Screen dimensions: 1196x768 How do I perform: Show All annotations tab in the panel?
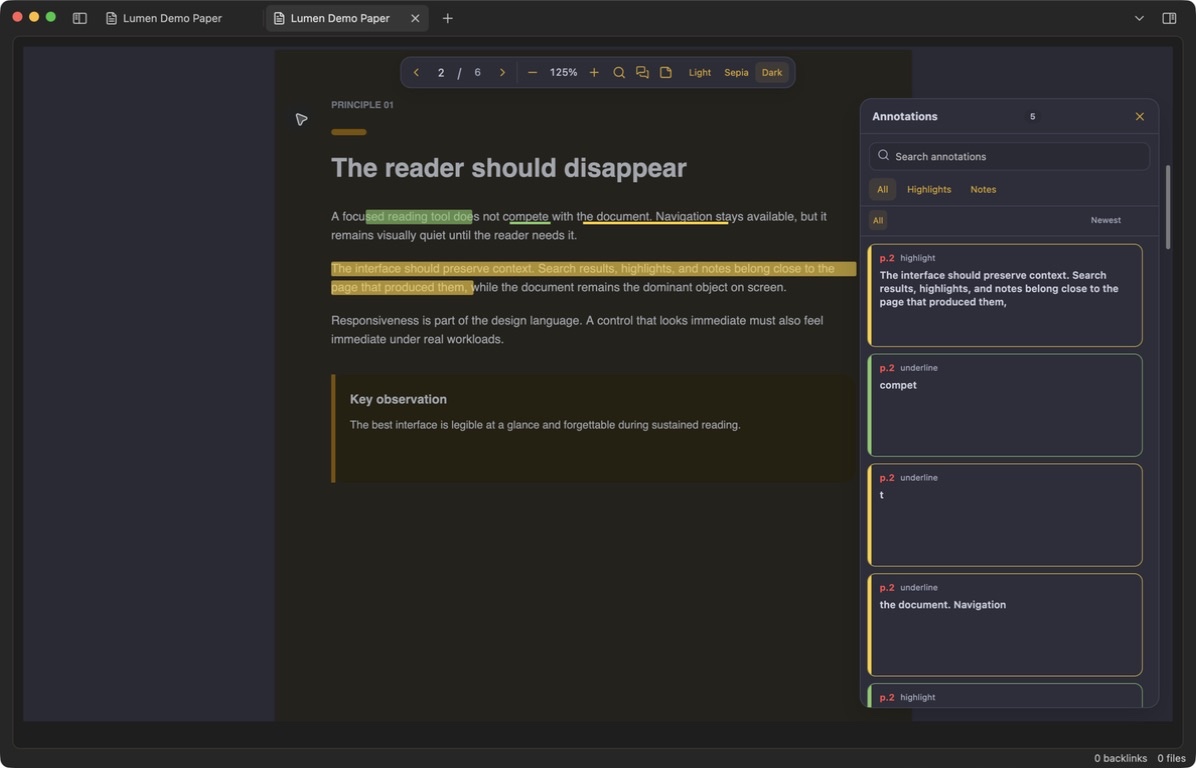click(883, 189)
